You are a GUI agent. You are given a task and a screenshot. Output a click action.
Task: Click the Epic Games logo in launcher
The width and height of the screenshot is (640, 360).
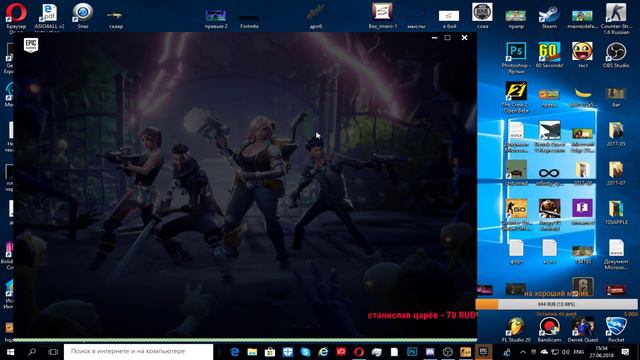pos(31,45)
